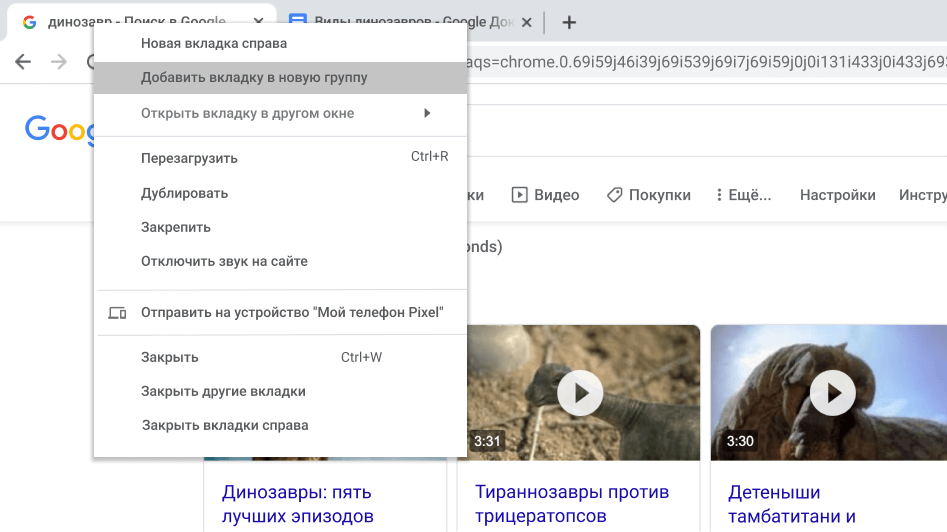The image size is (947, 532).
Task: Choose Закрепить to pin tab
Action: (176, 227)
